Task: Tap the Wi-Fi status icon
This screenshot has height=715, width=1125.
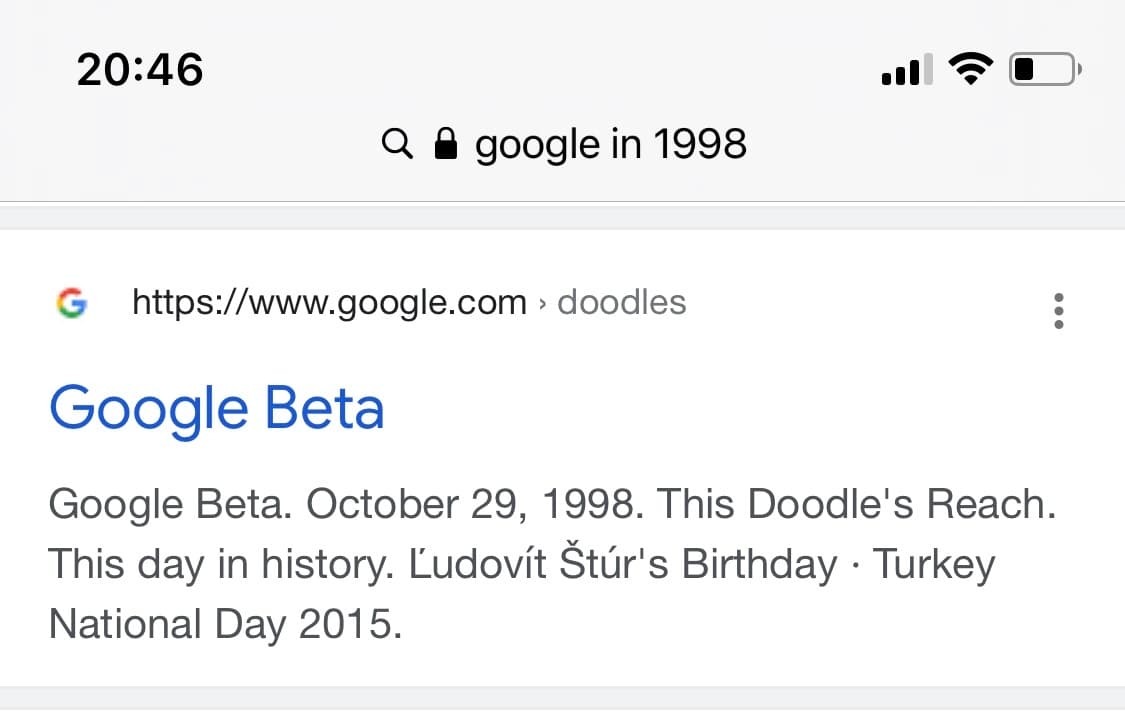Action: click(x=970, y=69)
